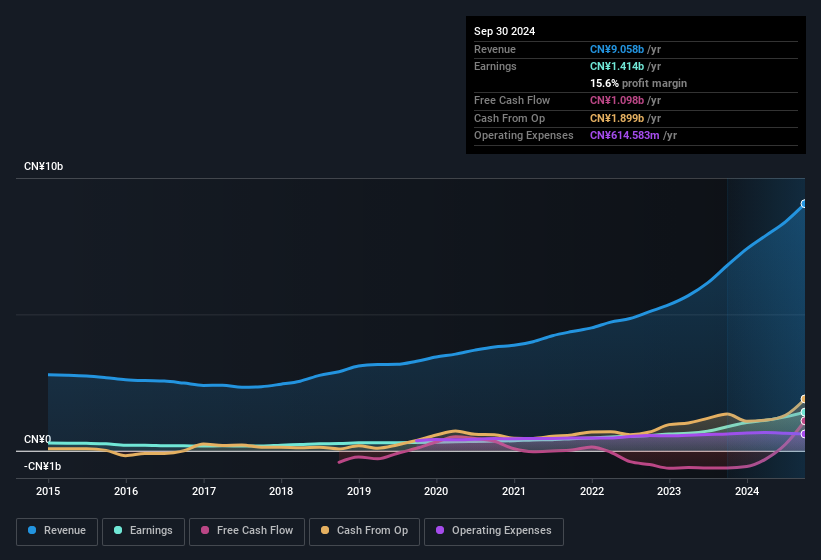Click the Sep 30 2024 tooltip date
821x560 pixels.
point(504,31)
